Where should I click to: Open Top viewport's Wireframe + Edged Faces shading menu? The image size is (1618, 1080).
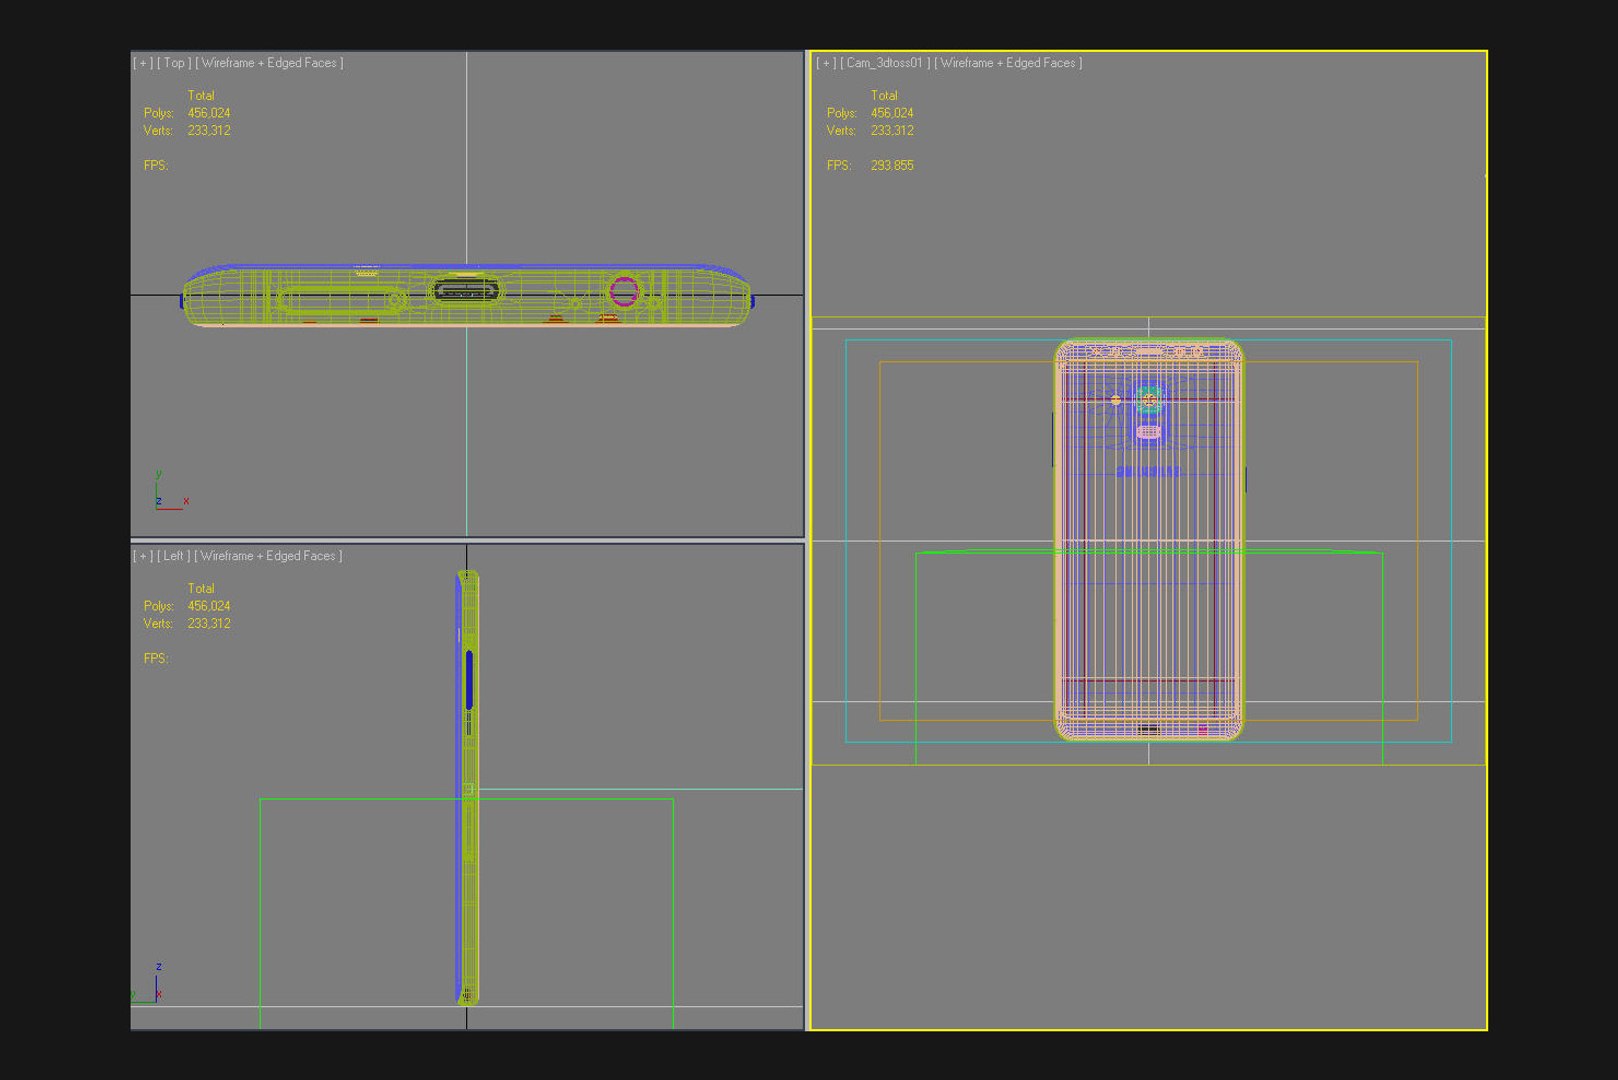[x=269, y=63]
